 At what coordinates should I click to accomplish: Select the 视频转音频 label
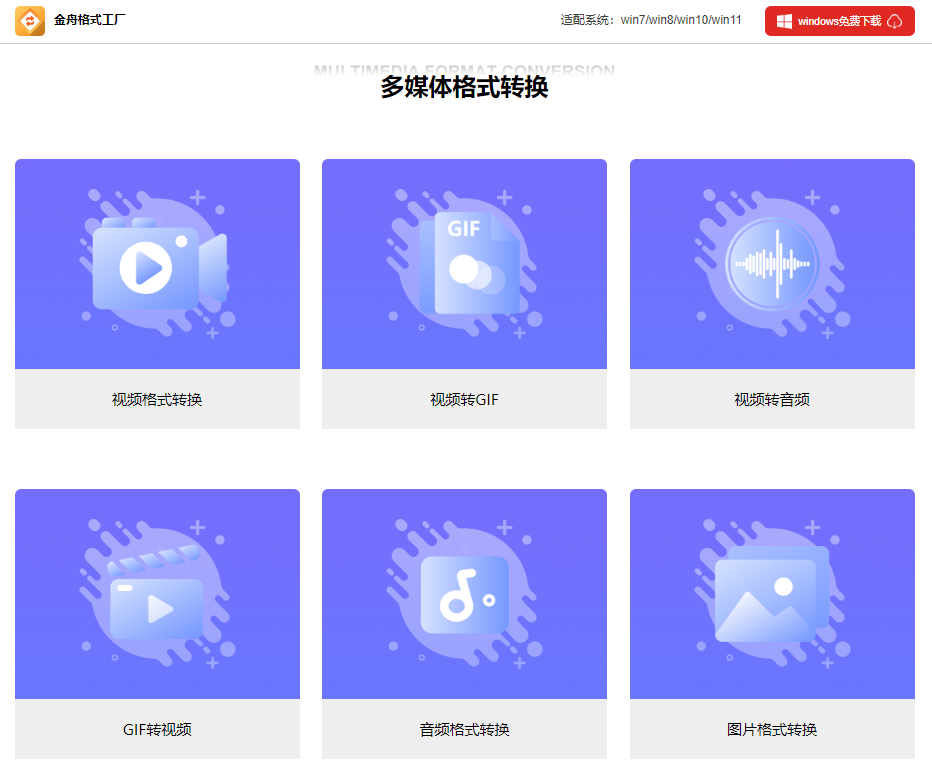(772, 399)
